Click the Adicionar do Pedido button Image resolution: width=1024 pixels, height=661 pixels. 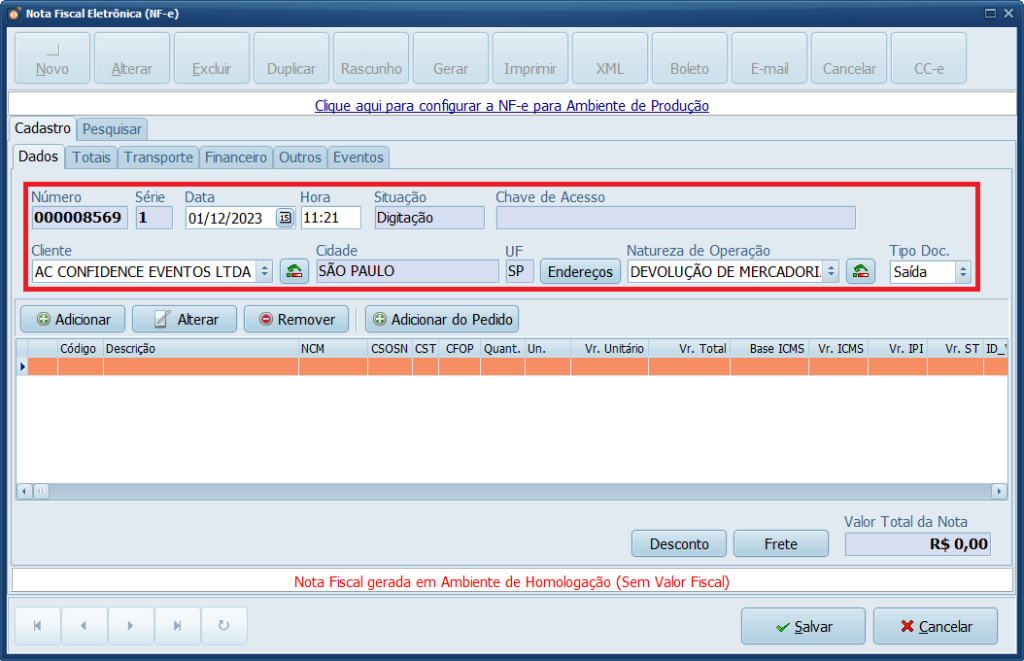tap(442, 319)
